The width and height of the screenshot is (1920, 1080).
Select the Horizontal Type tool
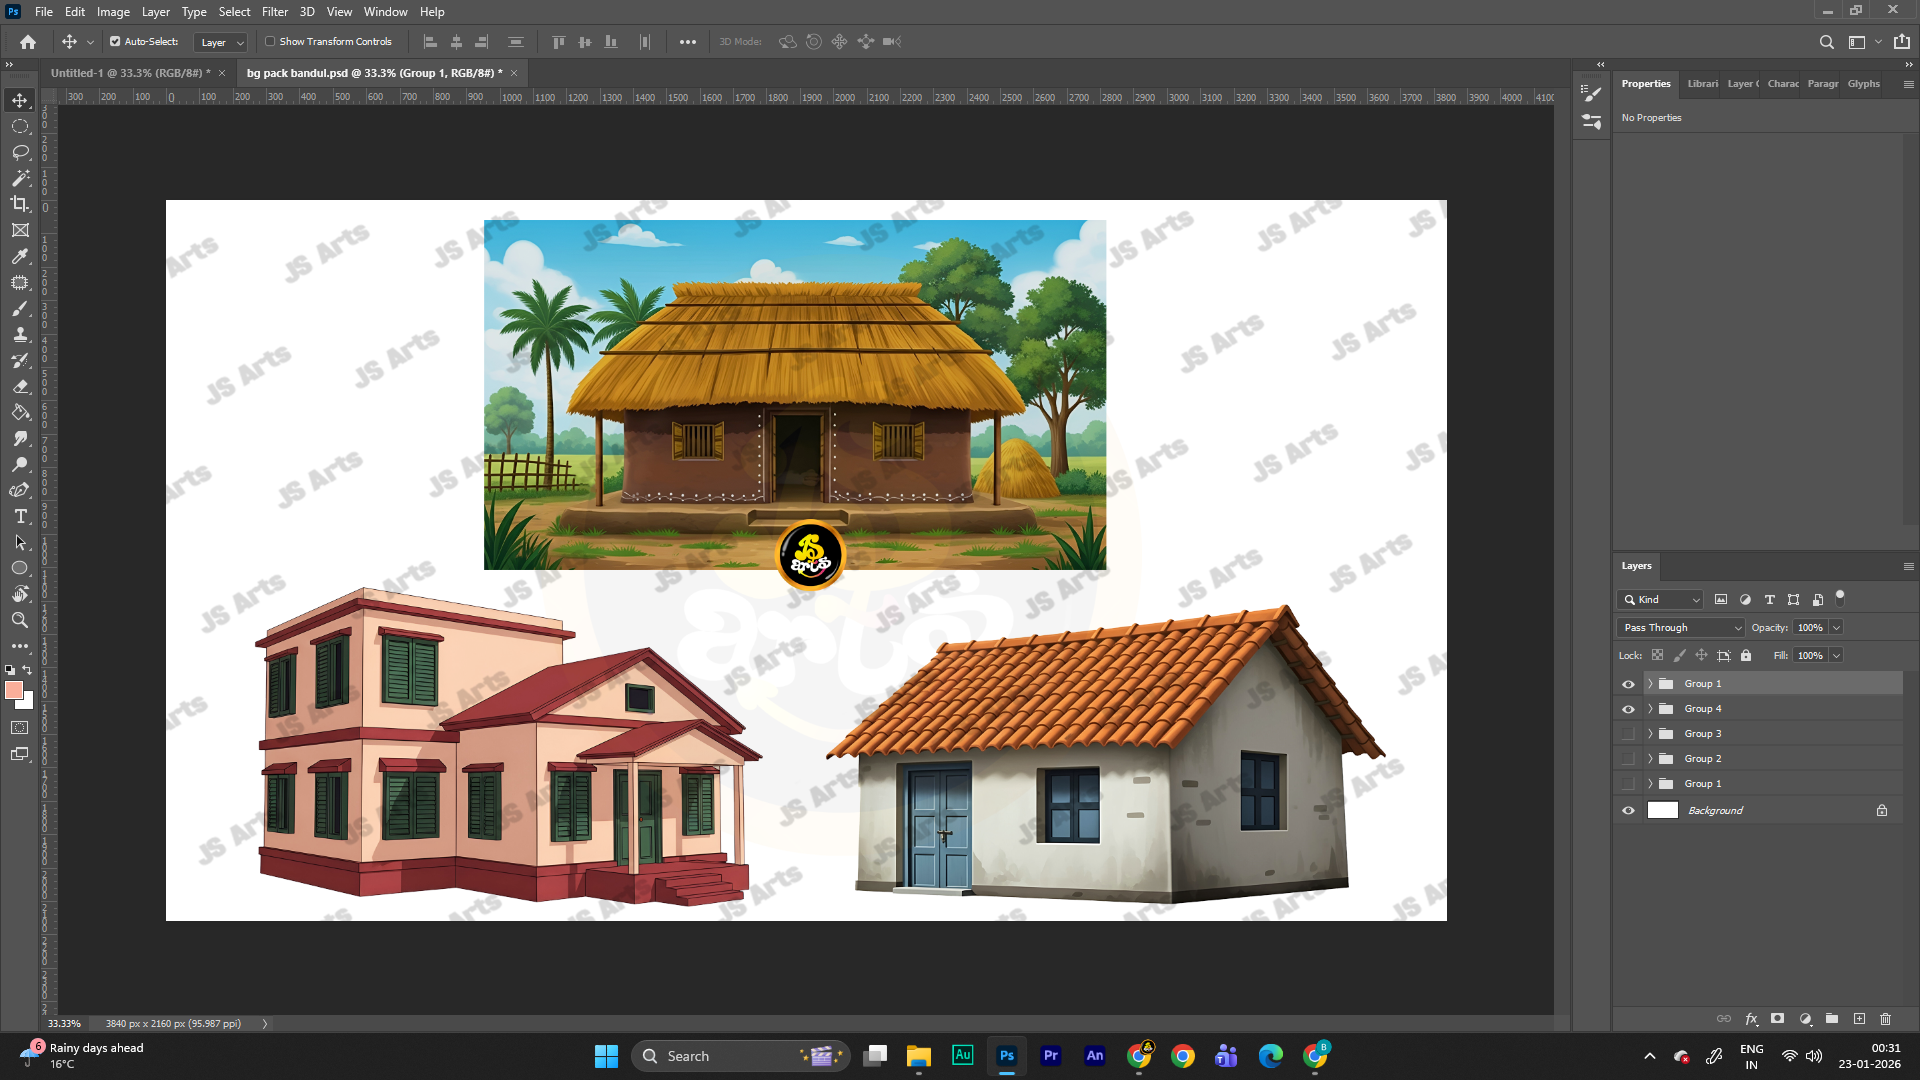pos(20,516)
